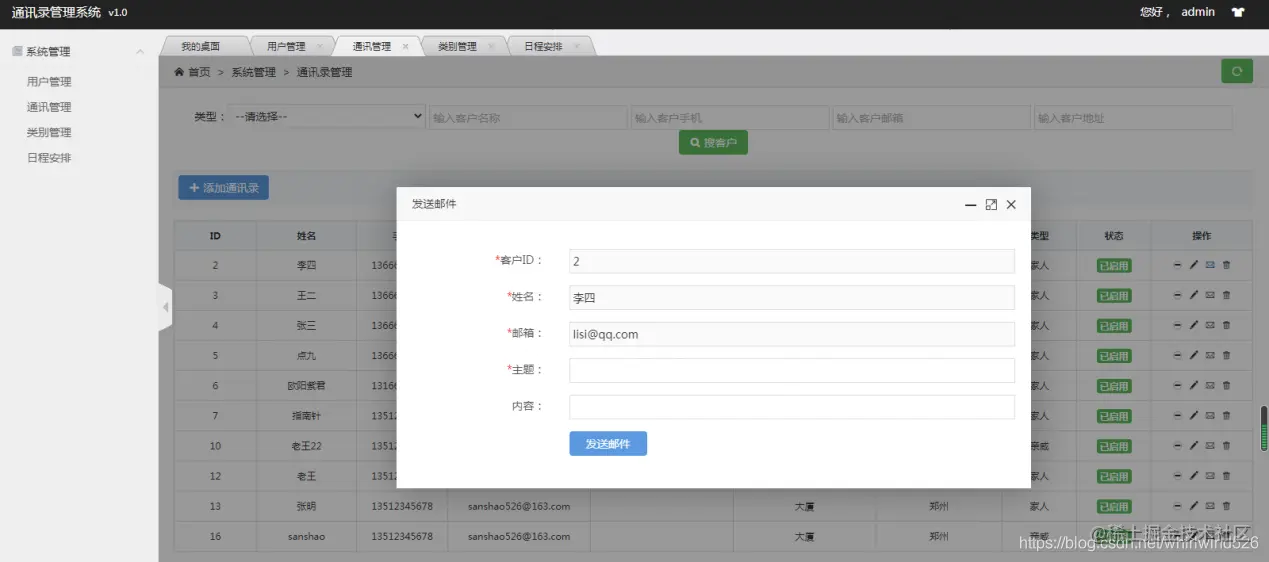Click the 输入客户邮箱 search field
The image size is (1269, 562).
[x=932, y=118]
